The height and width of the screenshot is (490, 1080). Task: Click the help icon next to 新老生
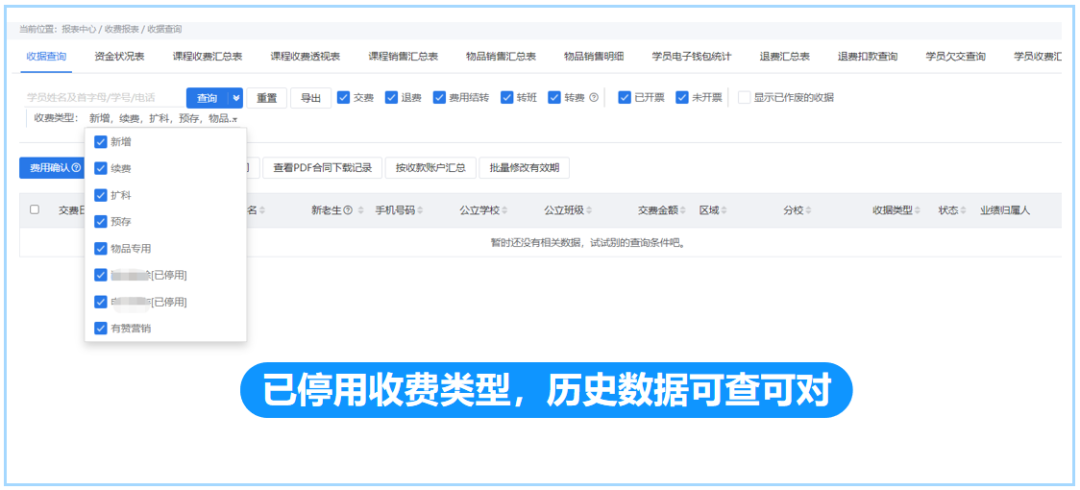348,210
